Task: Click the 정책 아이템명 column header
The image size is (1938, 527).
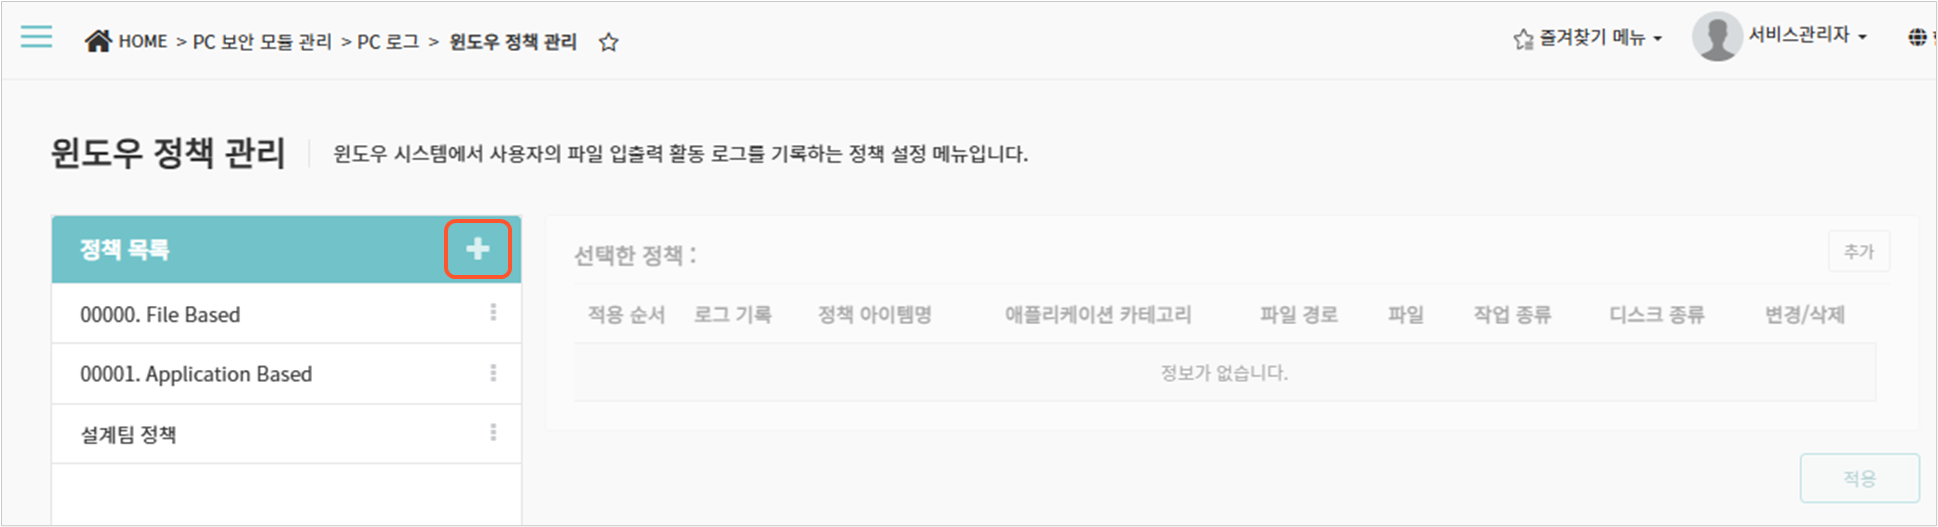Action: [875, 315]
